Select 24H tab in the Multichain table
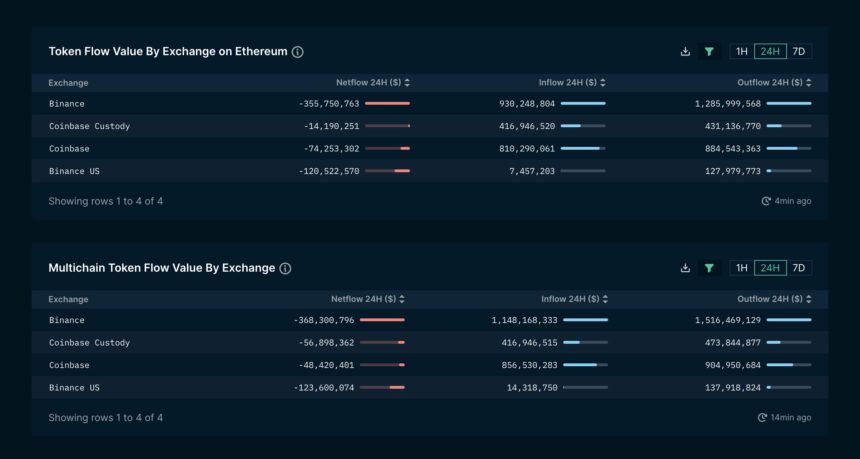The width and height of the screenshot is (860, 459). [770, 268]
